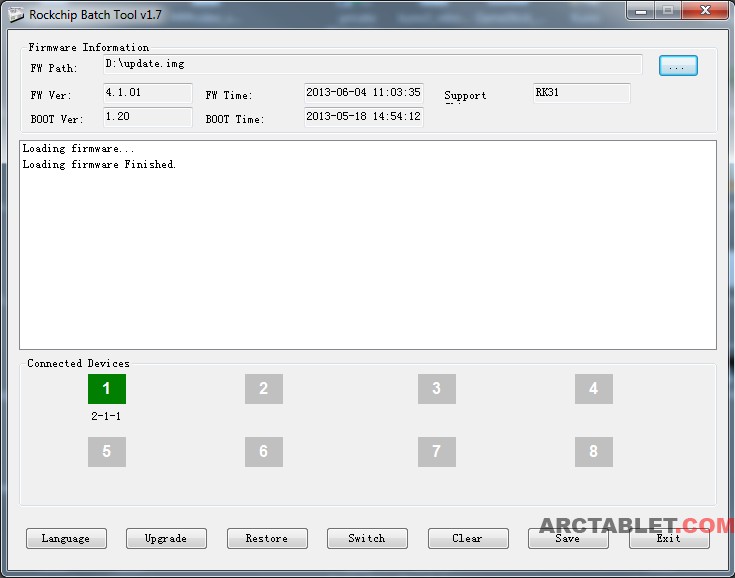Click the Restore button

click(267, 538)
